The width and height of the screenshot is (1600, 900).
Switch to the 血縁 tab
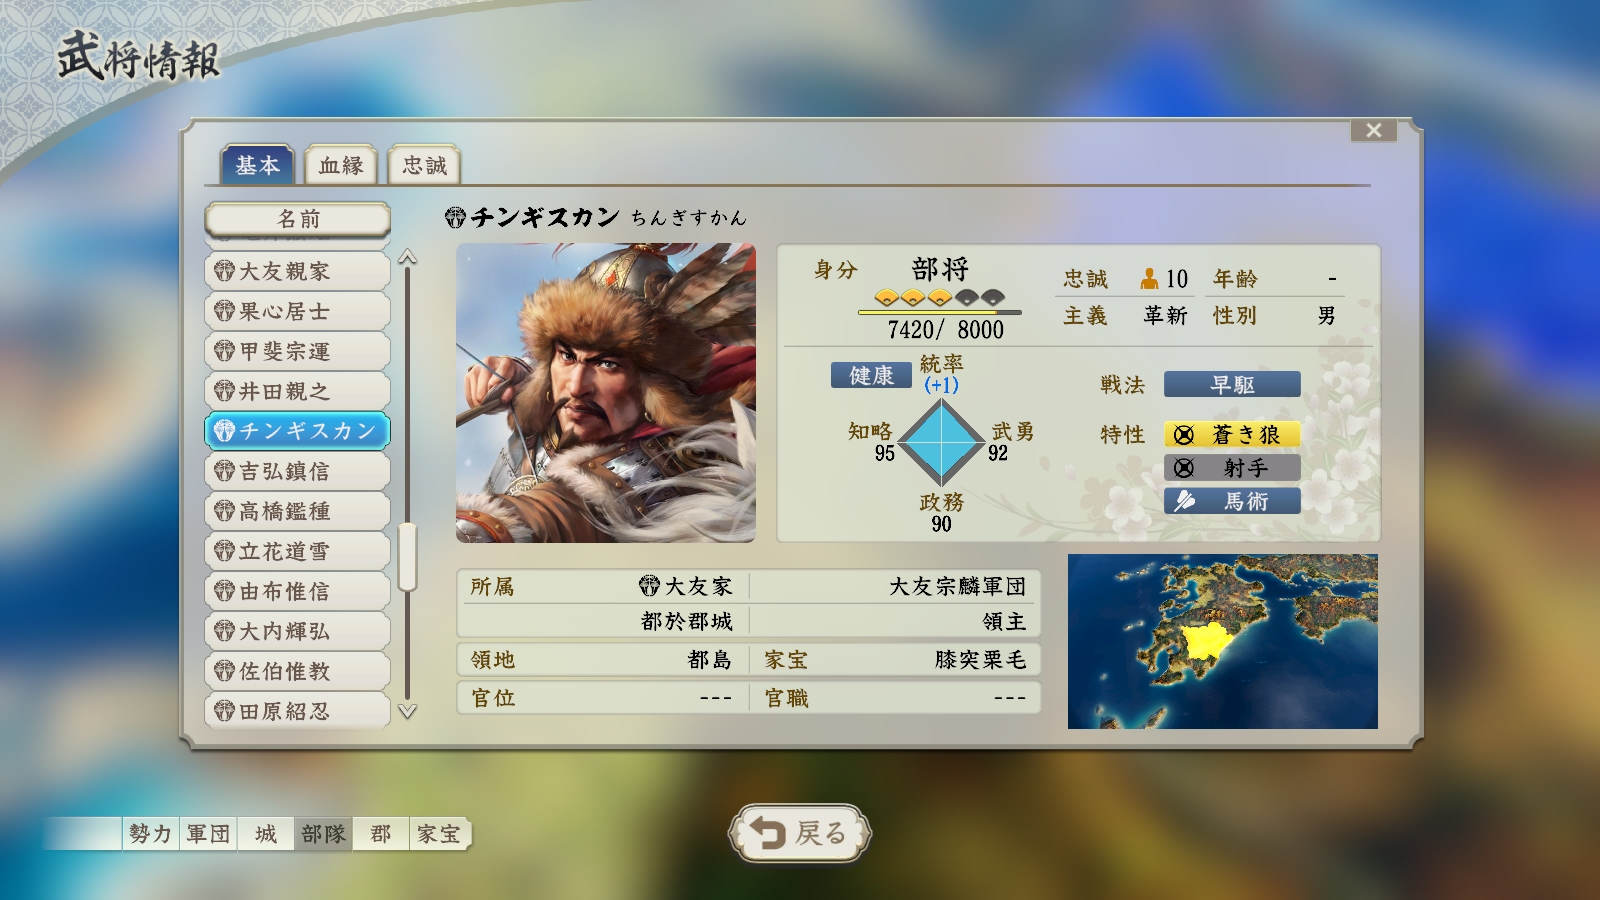click(341, 165)
